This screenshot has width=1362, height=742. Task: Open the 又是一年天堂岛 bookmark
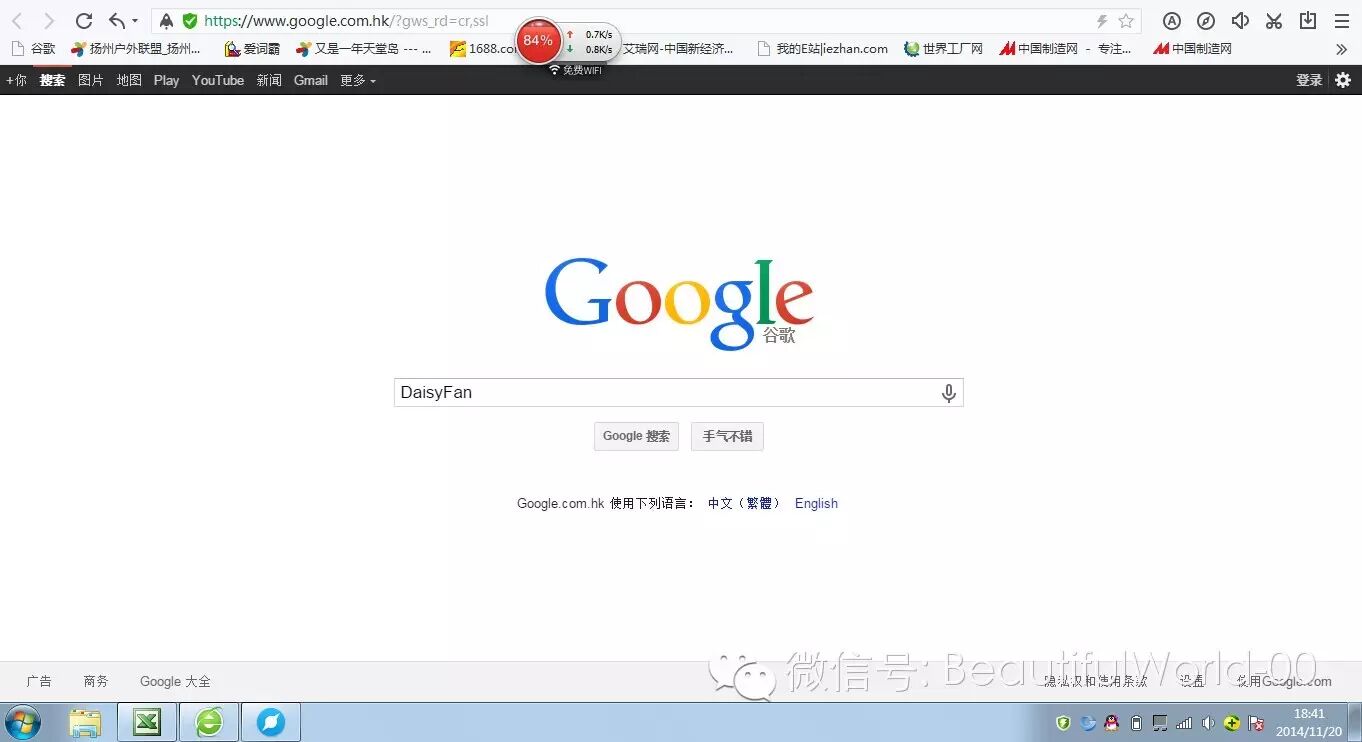pyautogui.click(x=364, y=48)
